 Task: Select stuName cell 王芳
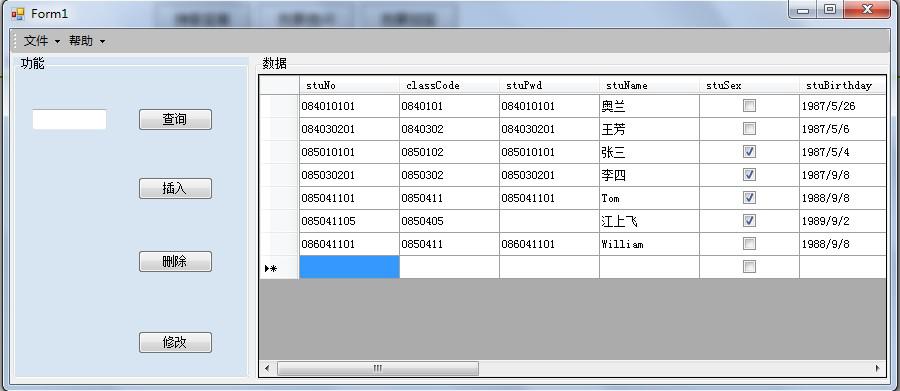point(649,129)
